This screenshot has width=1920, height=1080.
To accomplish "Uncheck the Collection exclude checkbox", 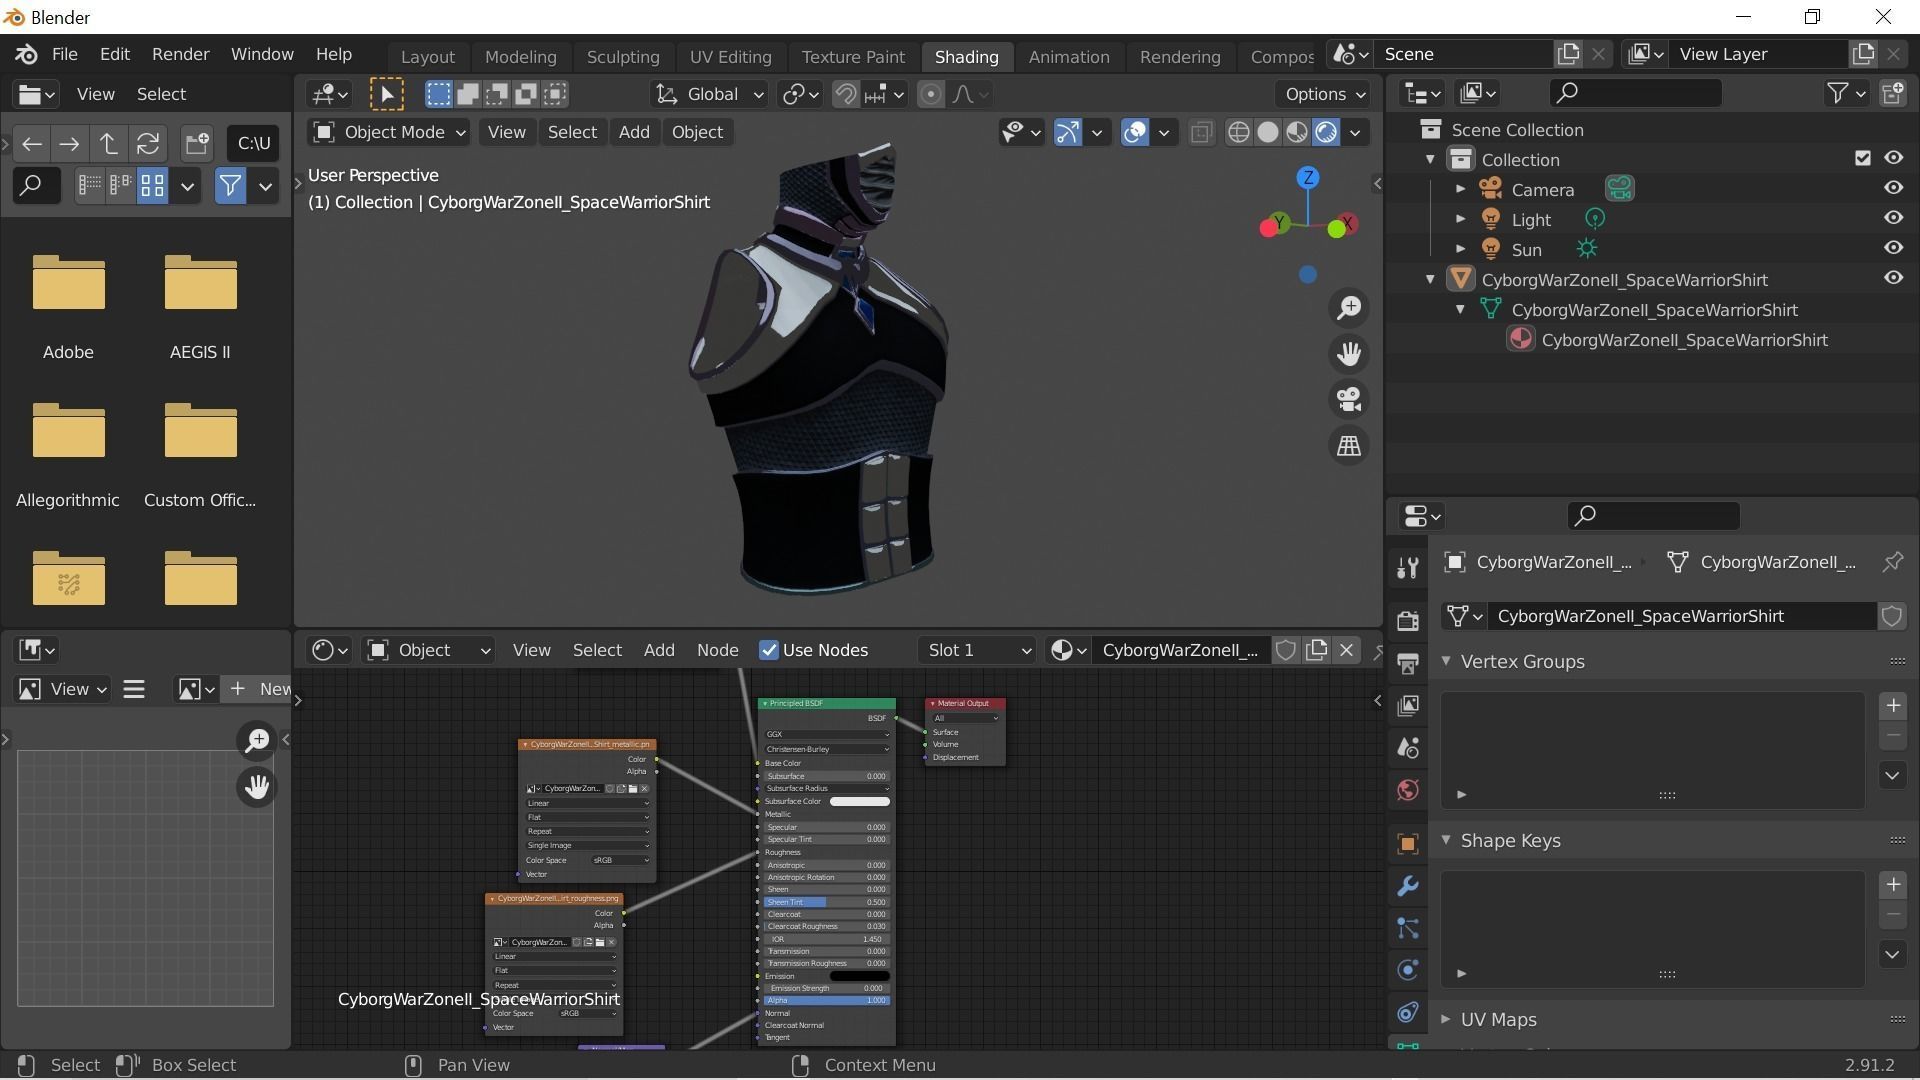I will [x=1862, y=158].
